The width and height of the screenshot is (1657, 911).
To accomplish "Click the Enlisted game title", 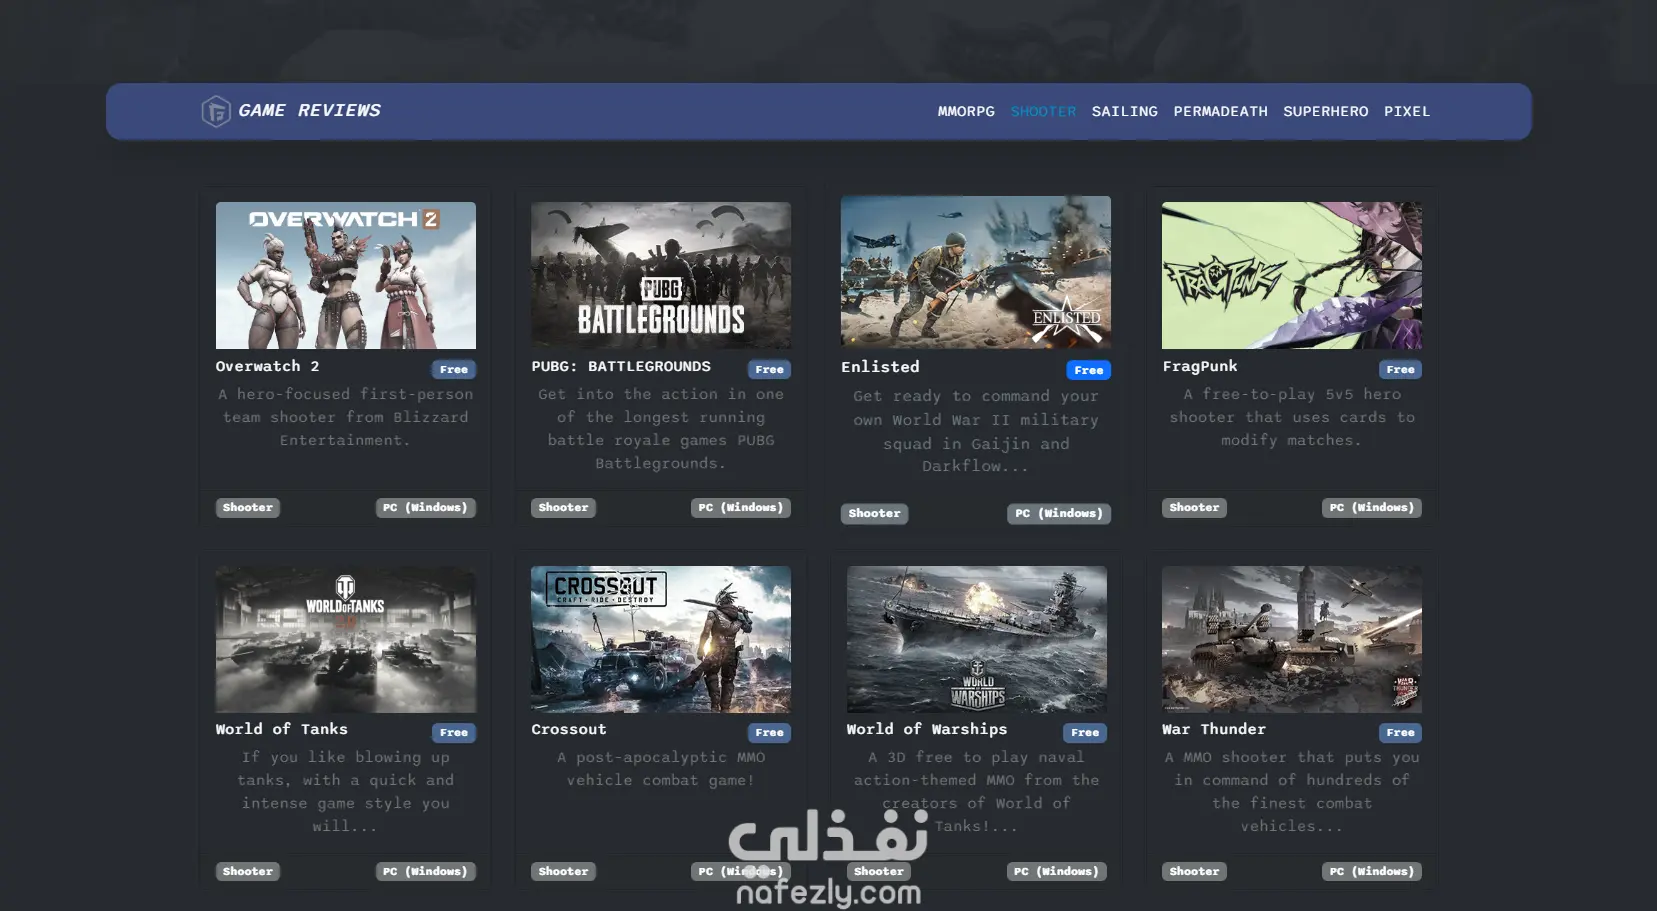I will (x=880, y=367).
